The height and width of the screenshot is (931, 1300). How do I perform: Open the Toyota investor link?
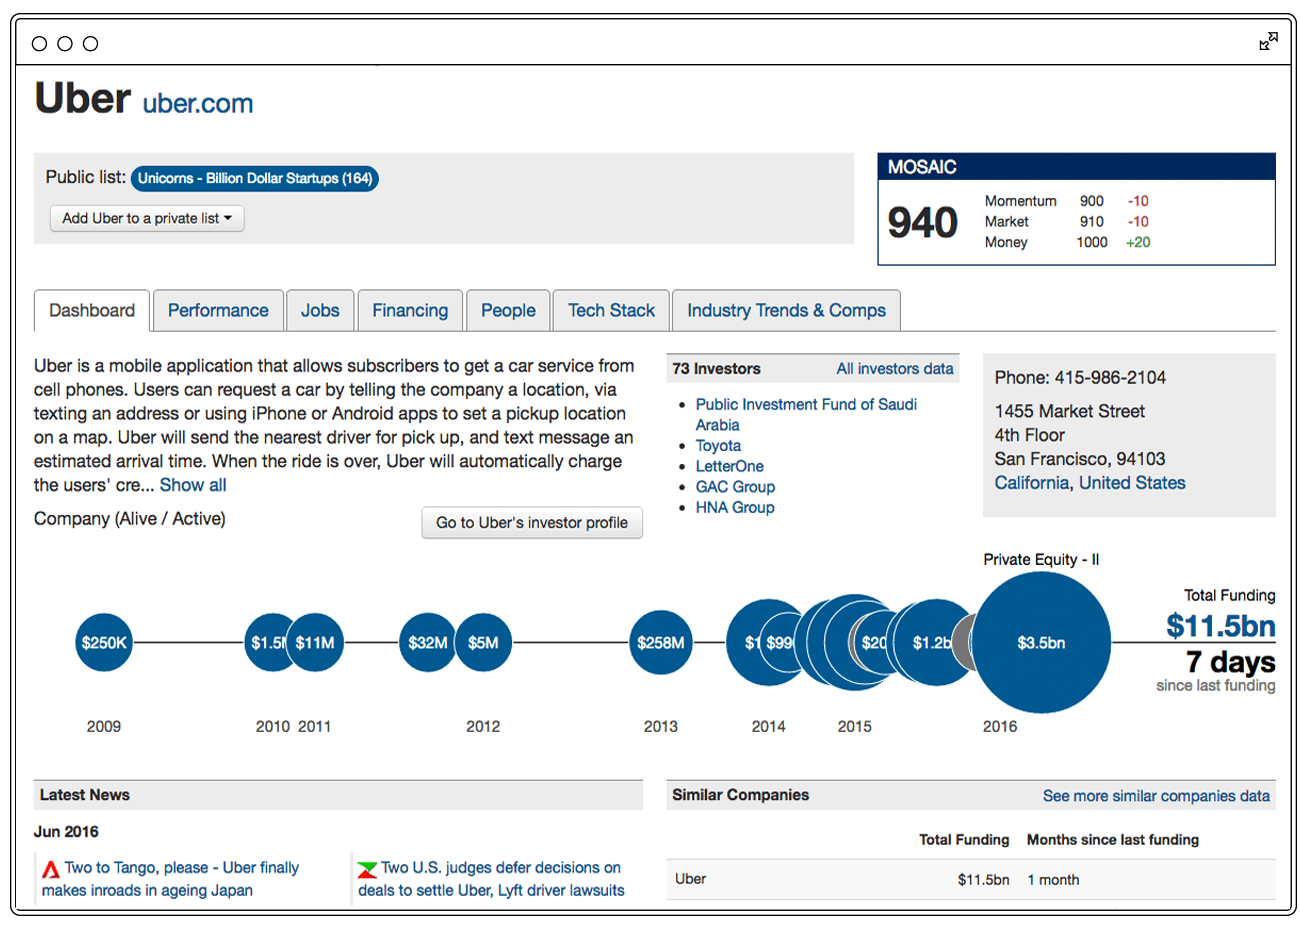[718, 446]
